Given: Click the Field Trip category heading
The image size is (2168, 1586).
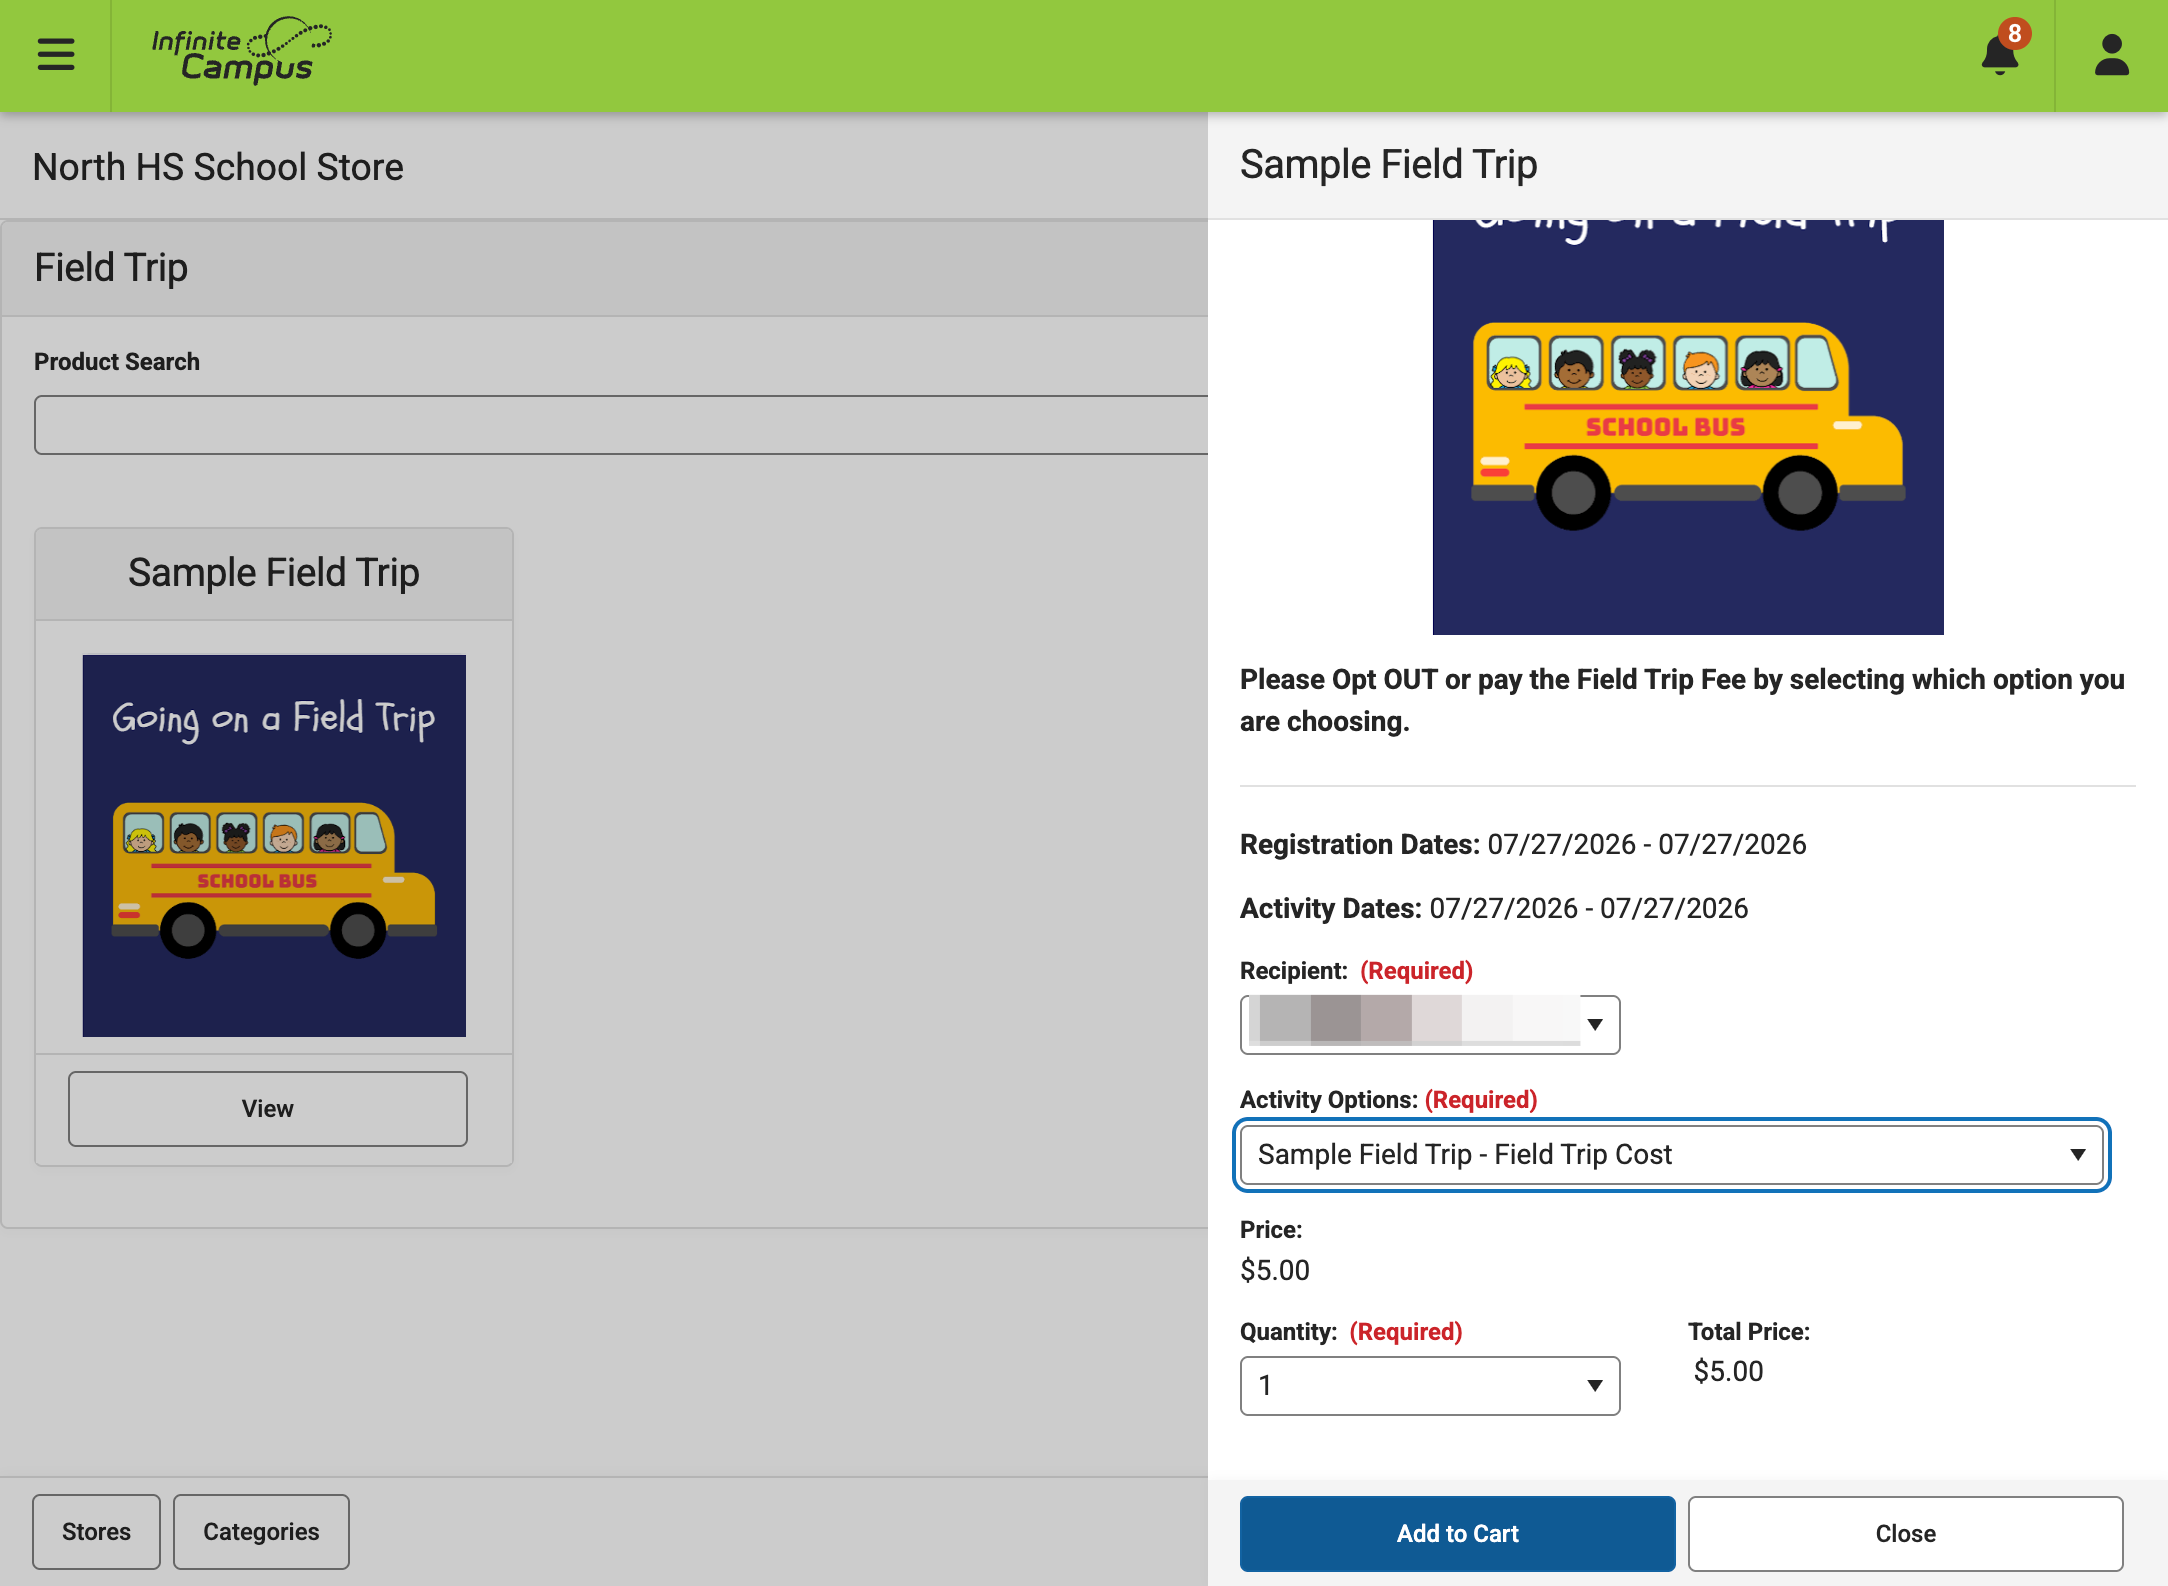Looking at the screenshot, I should pos(111,268).
